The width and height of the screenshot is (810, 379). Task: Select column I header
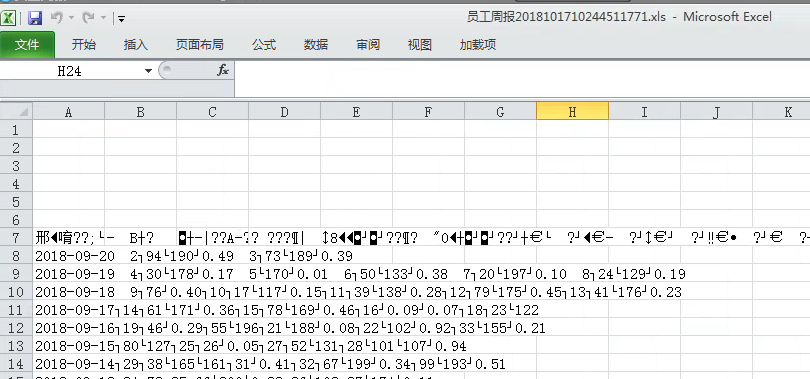(x=644, y=112)
